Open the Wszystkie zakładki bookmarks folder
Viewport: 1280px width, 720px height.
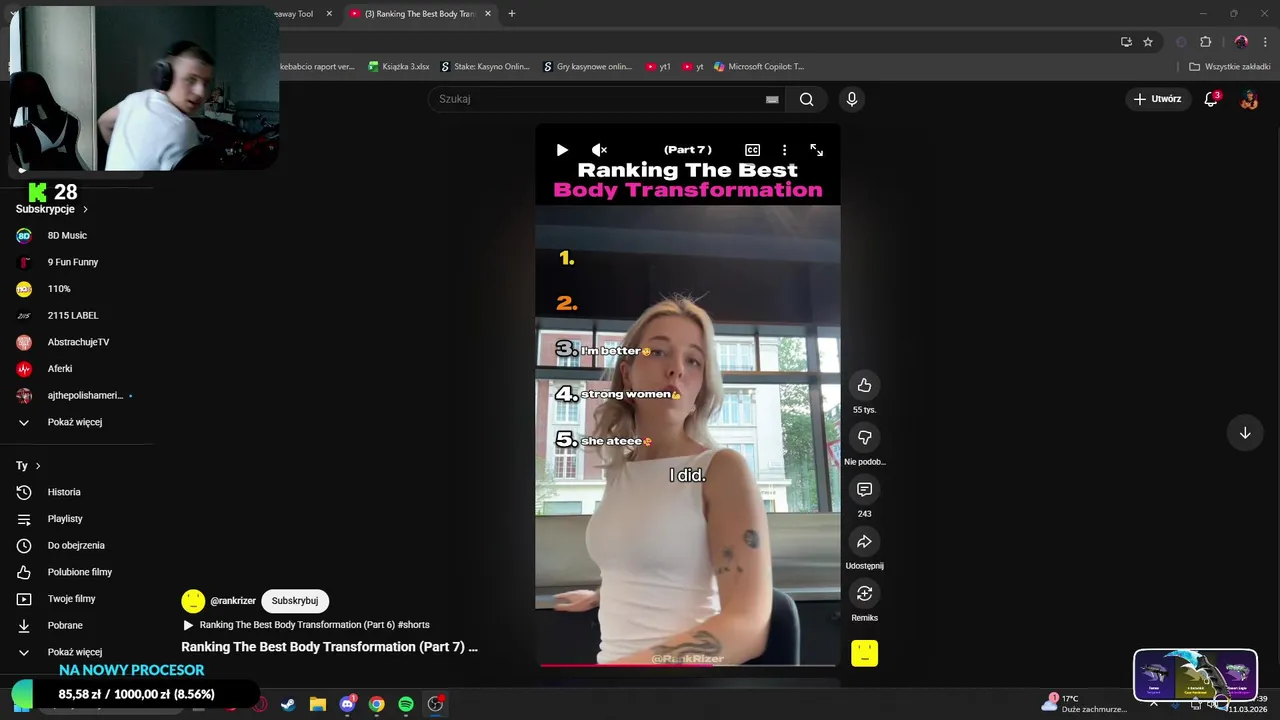(1230, 67)
